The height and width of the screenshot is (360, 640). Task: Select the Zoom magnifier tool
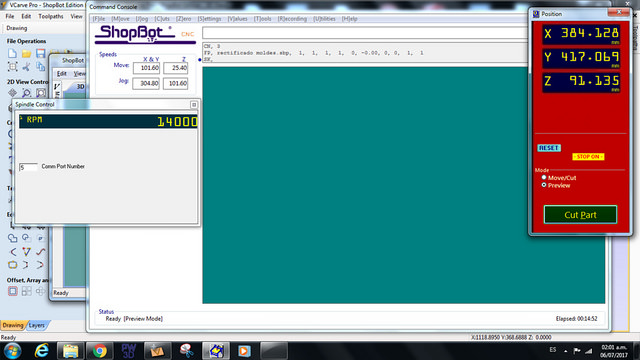coord(27,93)
